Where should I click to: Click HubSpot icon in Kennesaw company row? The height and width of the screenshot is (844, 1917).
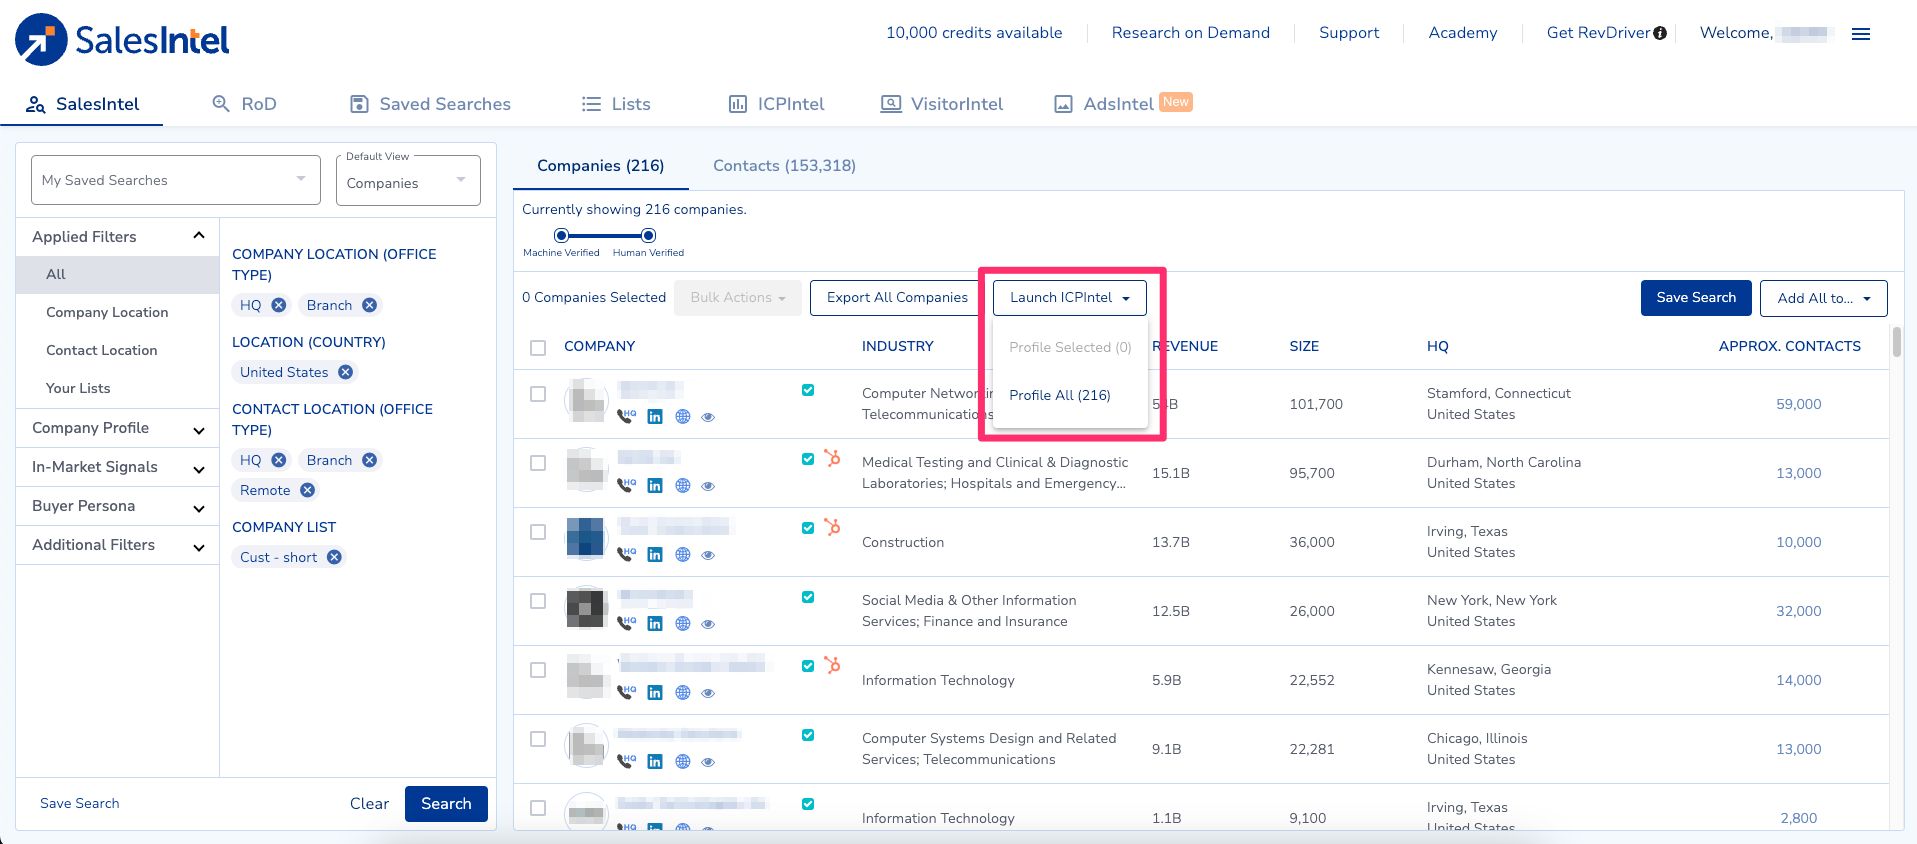click(x=832, y=665)
